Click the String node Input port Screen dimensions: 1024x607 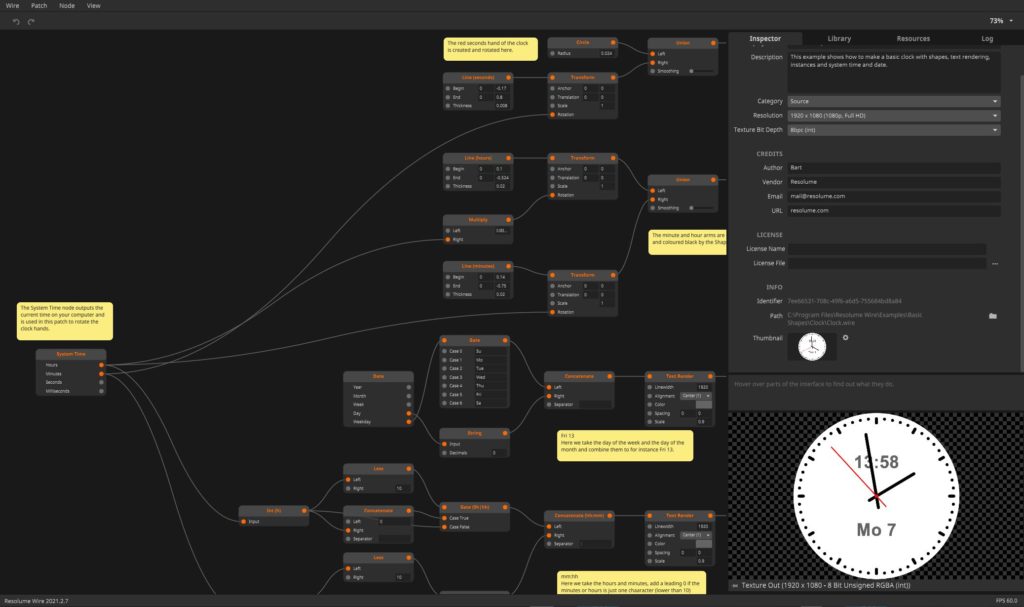pos(445,444)
